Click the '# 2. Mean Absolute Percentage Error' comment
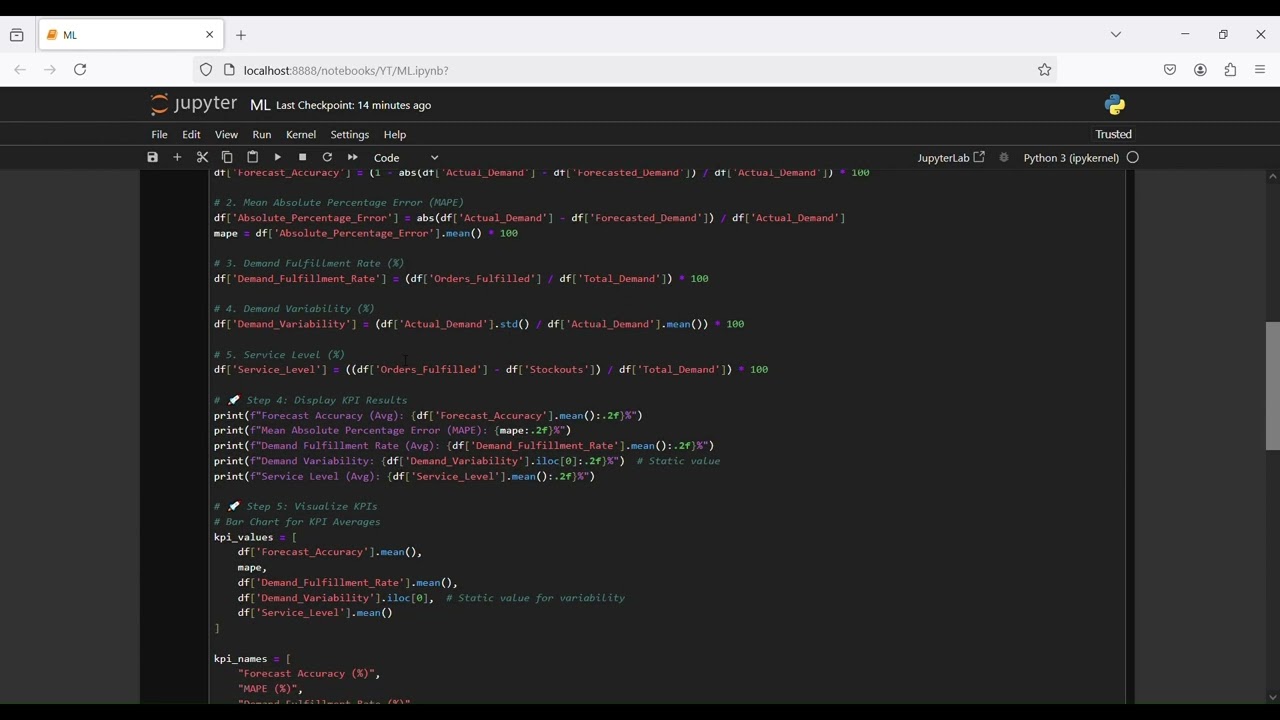Image resolution: width=1280 pixels, height=720 pixels. [339, 203]
